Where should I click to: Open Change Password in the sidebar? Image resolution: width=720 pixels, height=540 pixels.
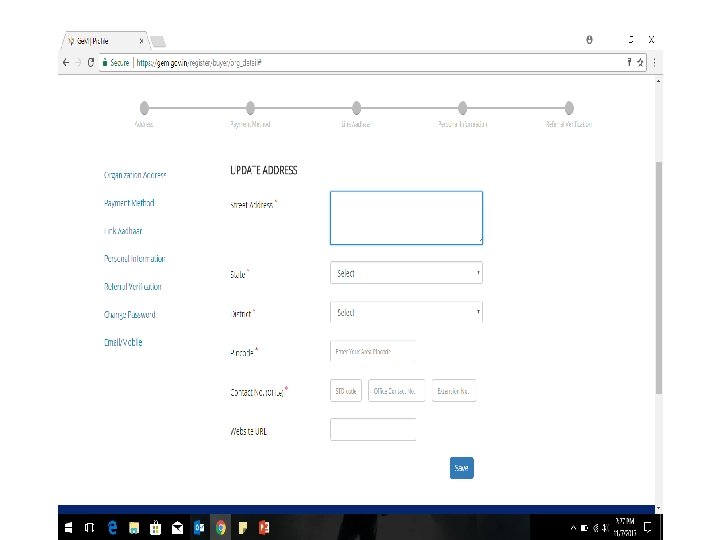(x=129, y=315)
